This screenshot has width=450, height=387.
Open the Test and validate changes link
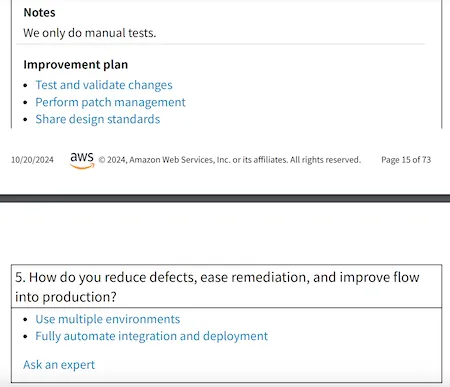(104, 85)
